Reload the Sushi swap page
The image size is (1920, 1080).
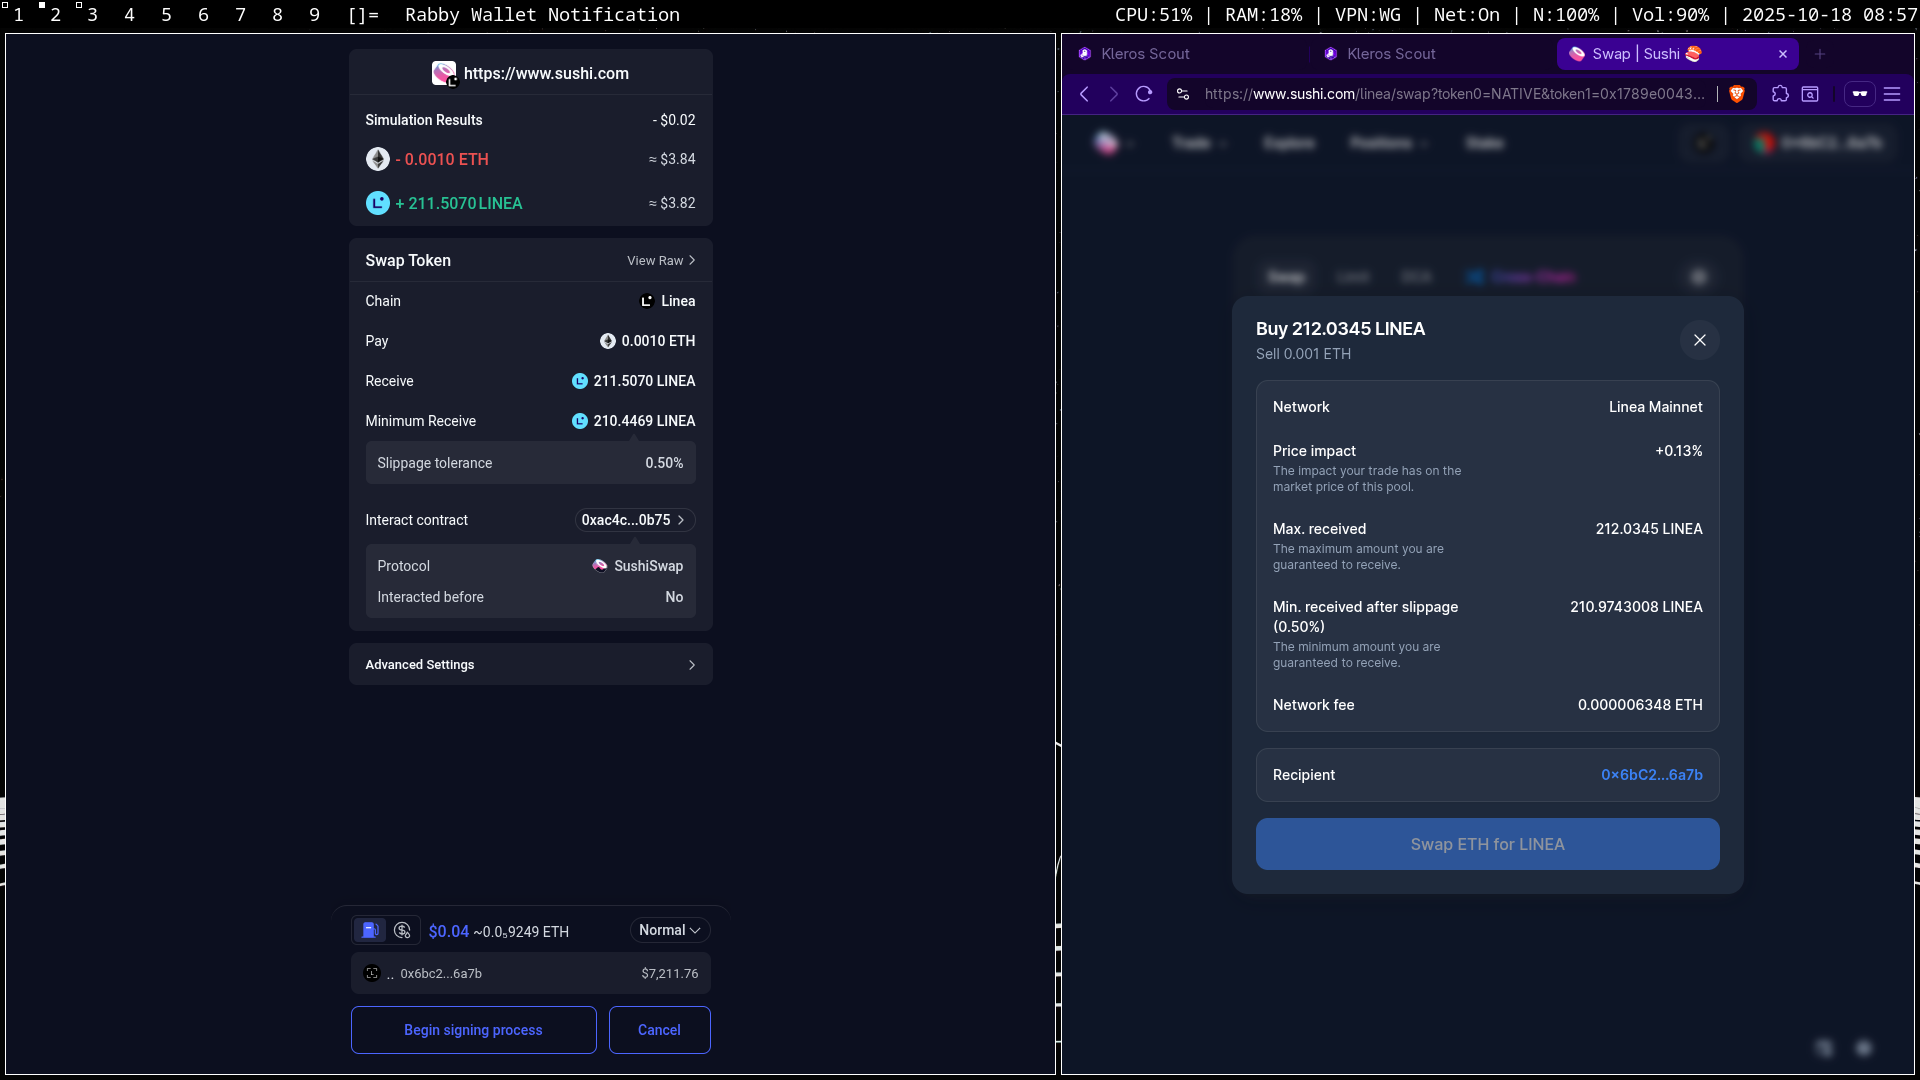point(1144,94)
